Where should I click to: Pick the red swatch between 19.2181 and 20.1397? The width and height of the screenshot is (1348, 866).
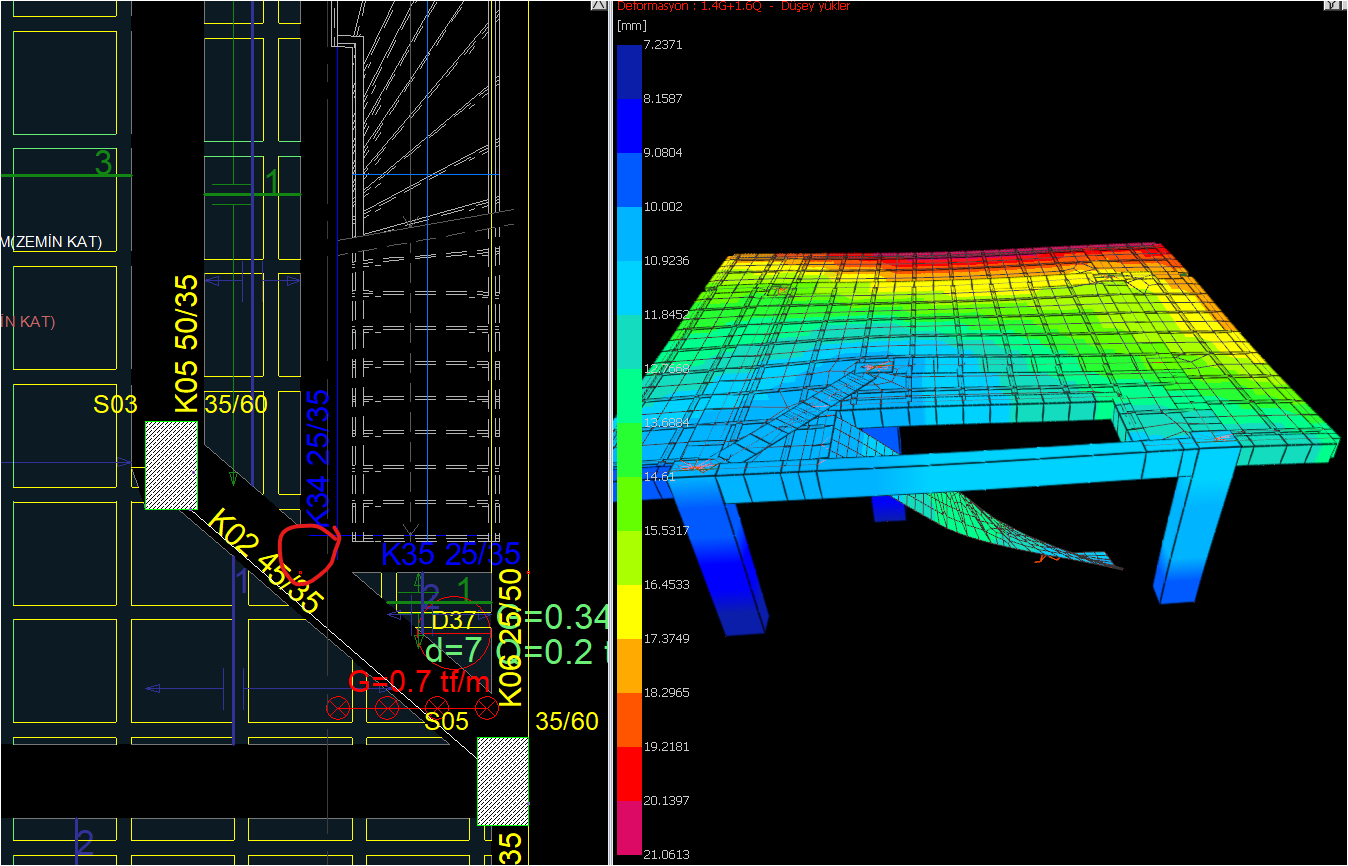629,774
